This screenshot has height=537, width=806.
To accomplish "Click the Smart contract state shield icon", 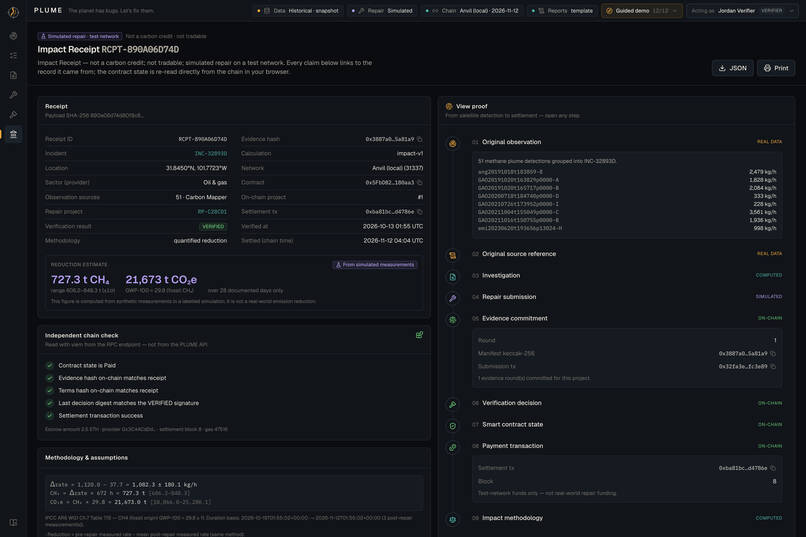I will pos(452,426).
